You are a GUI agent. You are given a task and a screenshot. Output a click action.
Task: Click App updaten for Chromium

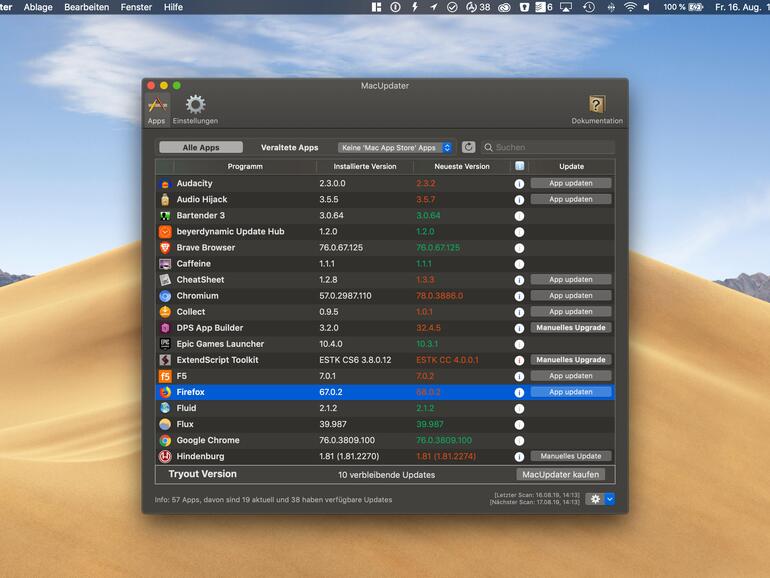click(x=571, y=296)
